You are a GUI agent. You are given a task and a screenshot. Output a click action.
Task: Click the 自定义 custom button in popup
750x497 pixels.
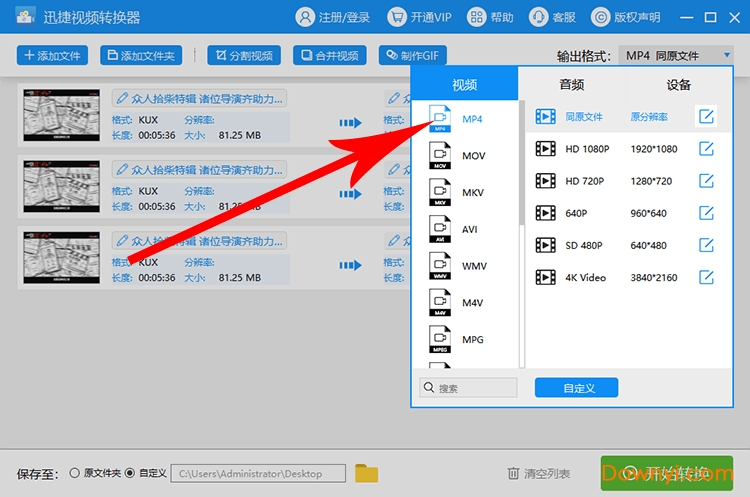(x=576, y=387)
